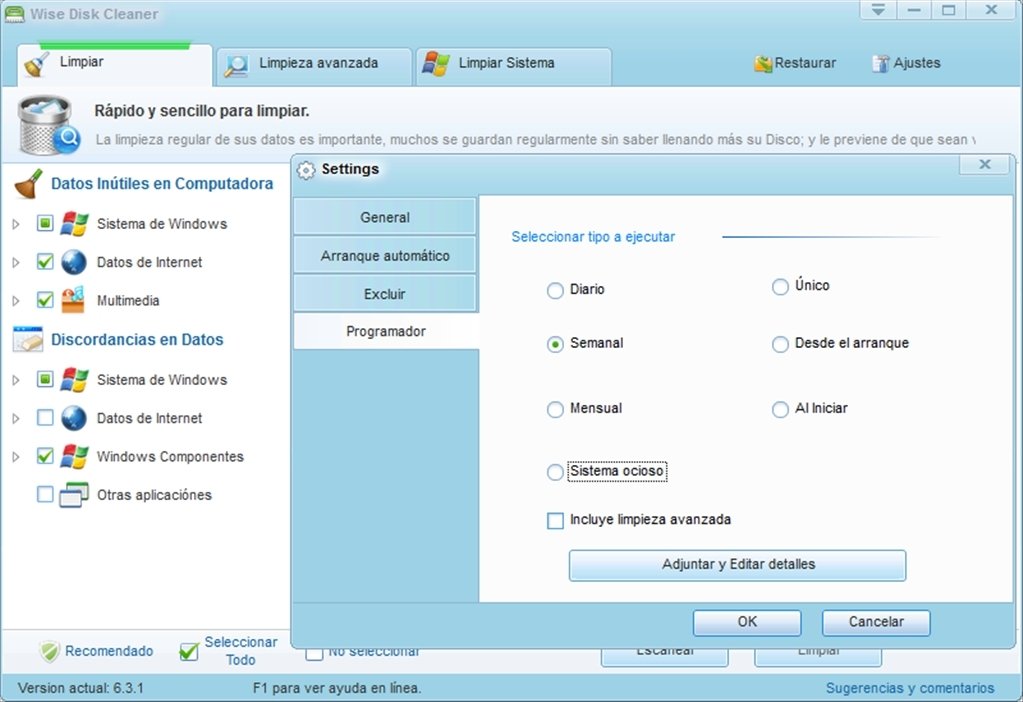The image size is (1023, 702).
Task: Uncheck Datos de Internet under Datos Inútiles
Action: [x=45, y=262]
